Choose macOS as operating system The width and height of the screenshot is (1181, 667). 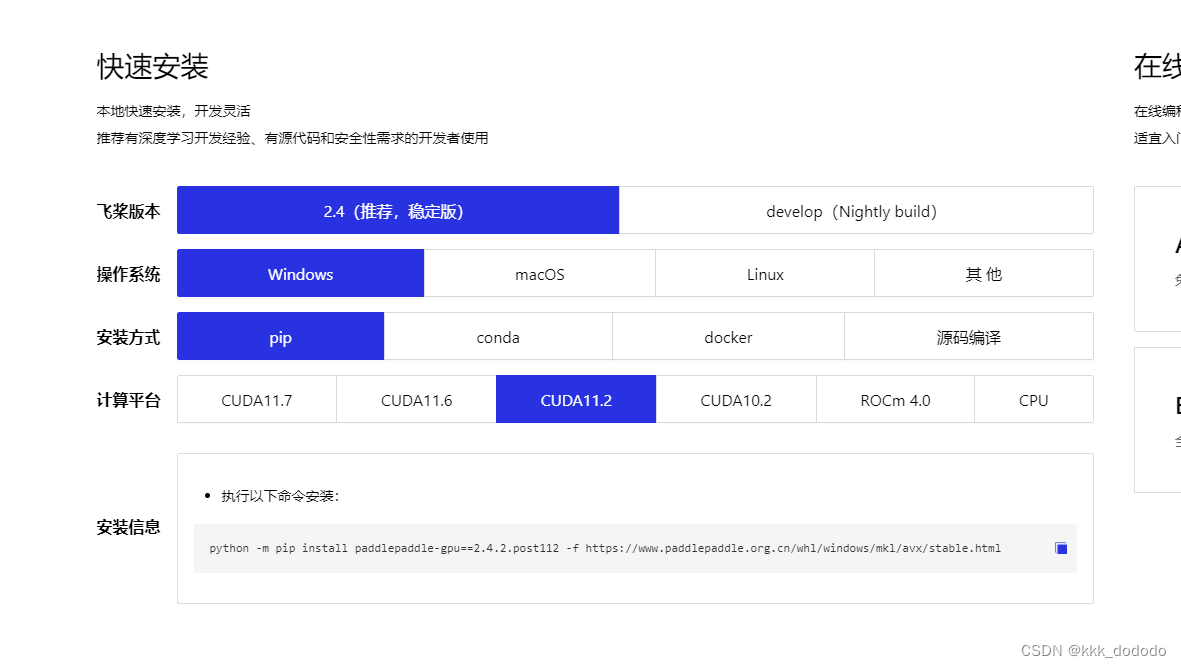(x=539, y=273)
